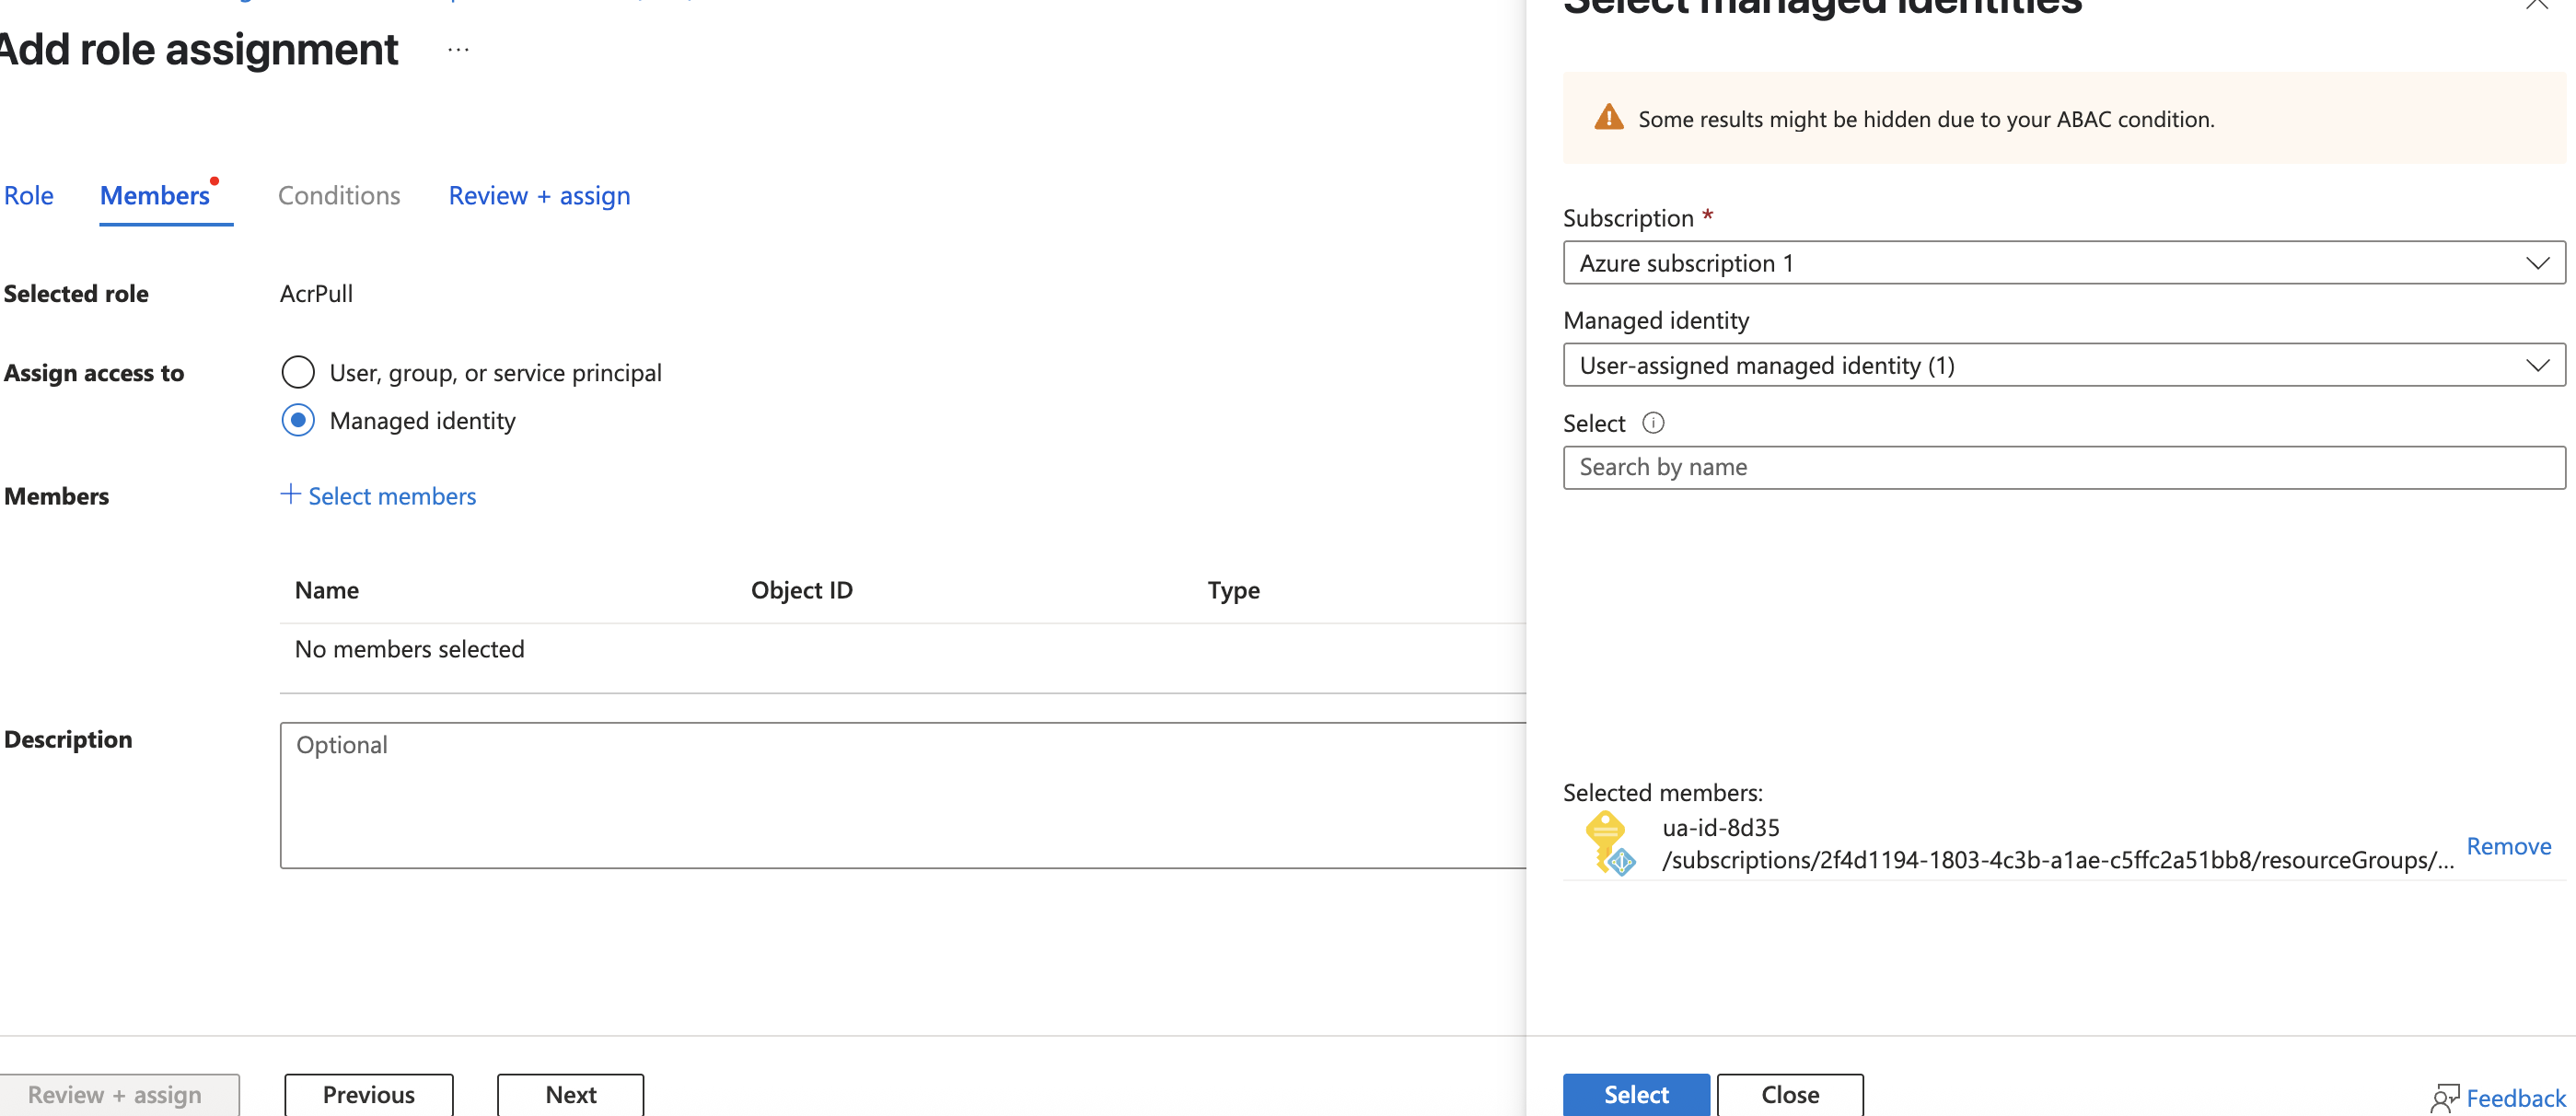Click the Close button in panel
The width and height of the screenshot is (2576, 1116).
[1789, 1094]
